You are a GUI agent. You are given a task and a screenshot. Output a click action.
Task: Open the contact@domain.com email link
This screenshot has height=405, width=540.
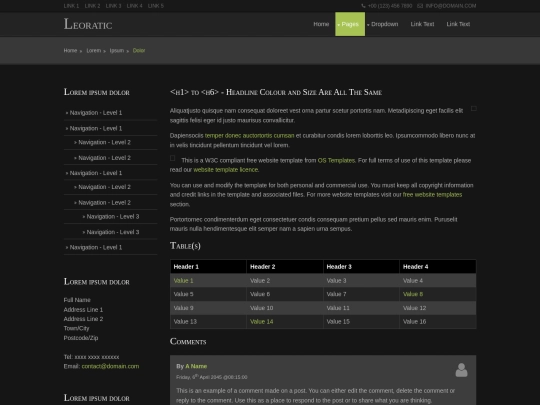pos(110,366)
